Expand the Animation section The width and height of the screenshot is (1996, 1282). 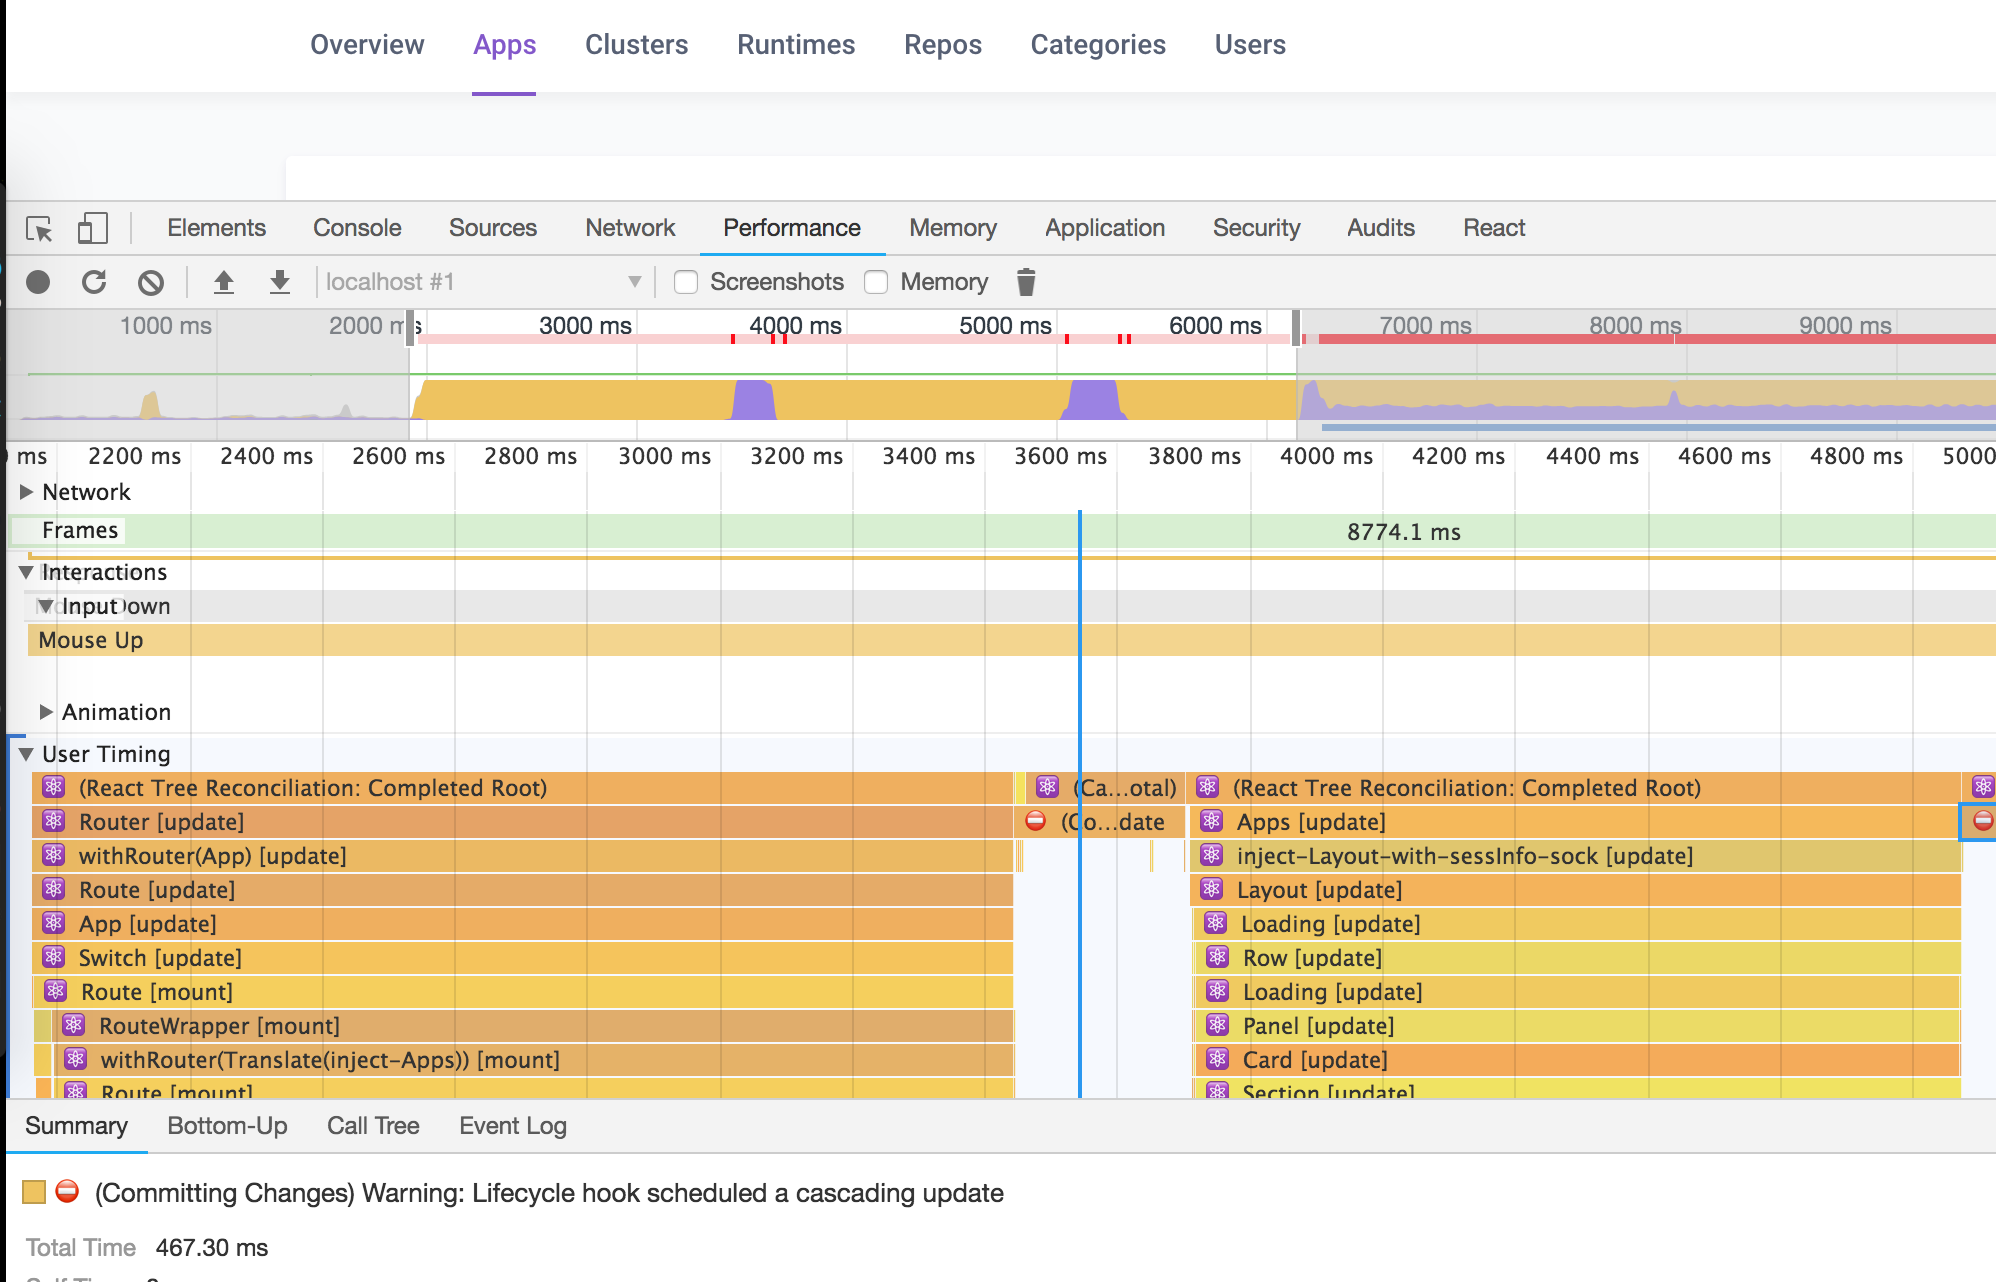[x=46, y=712]
